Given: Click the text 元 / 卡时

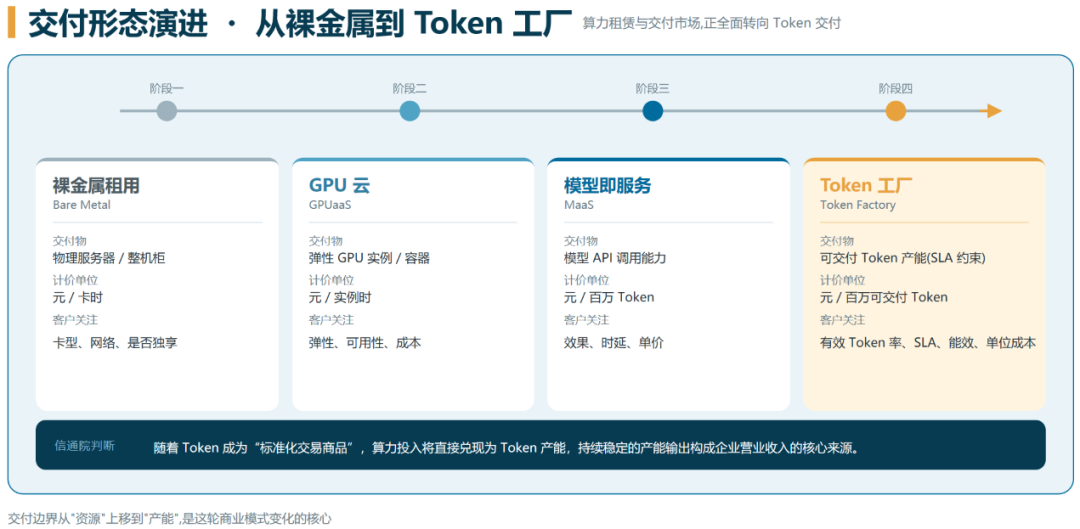Looking at the screenshot, I should pos(78,298).
